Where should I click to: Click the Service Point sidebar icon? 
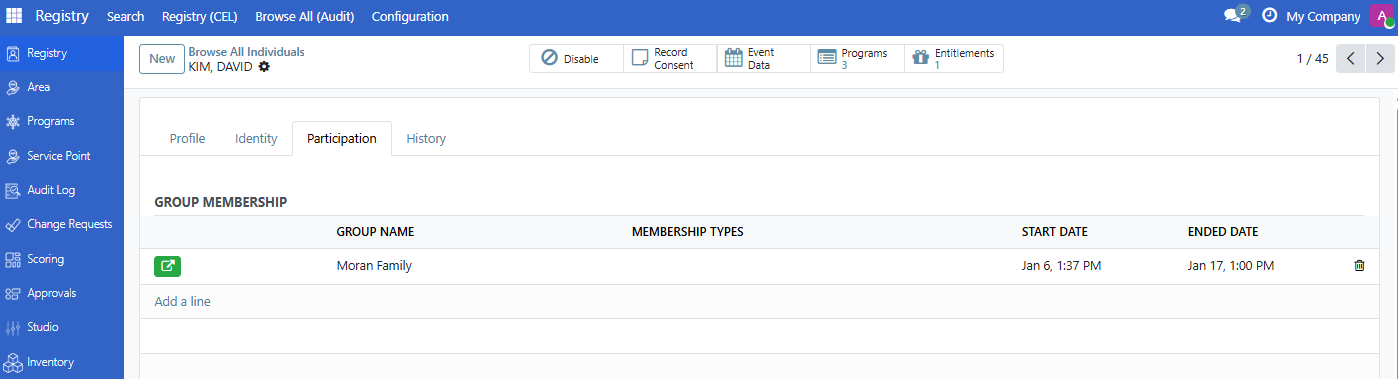(x=13, y=156)
